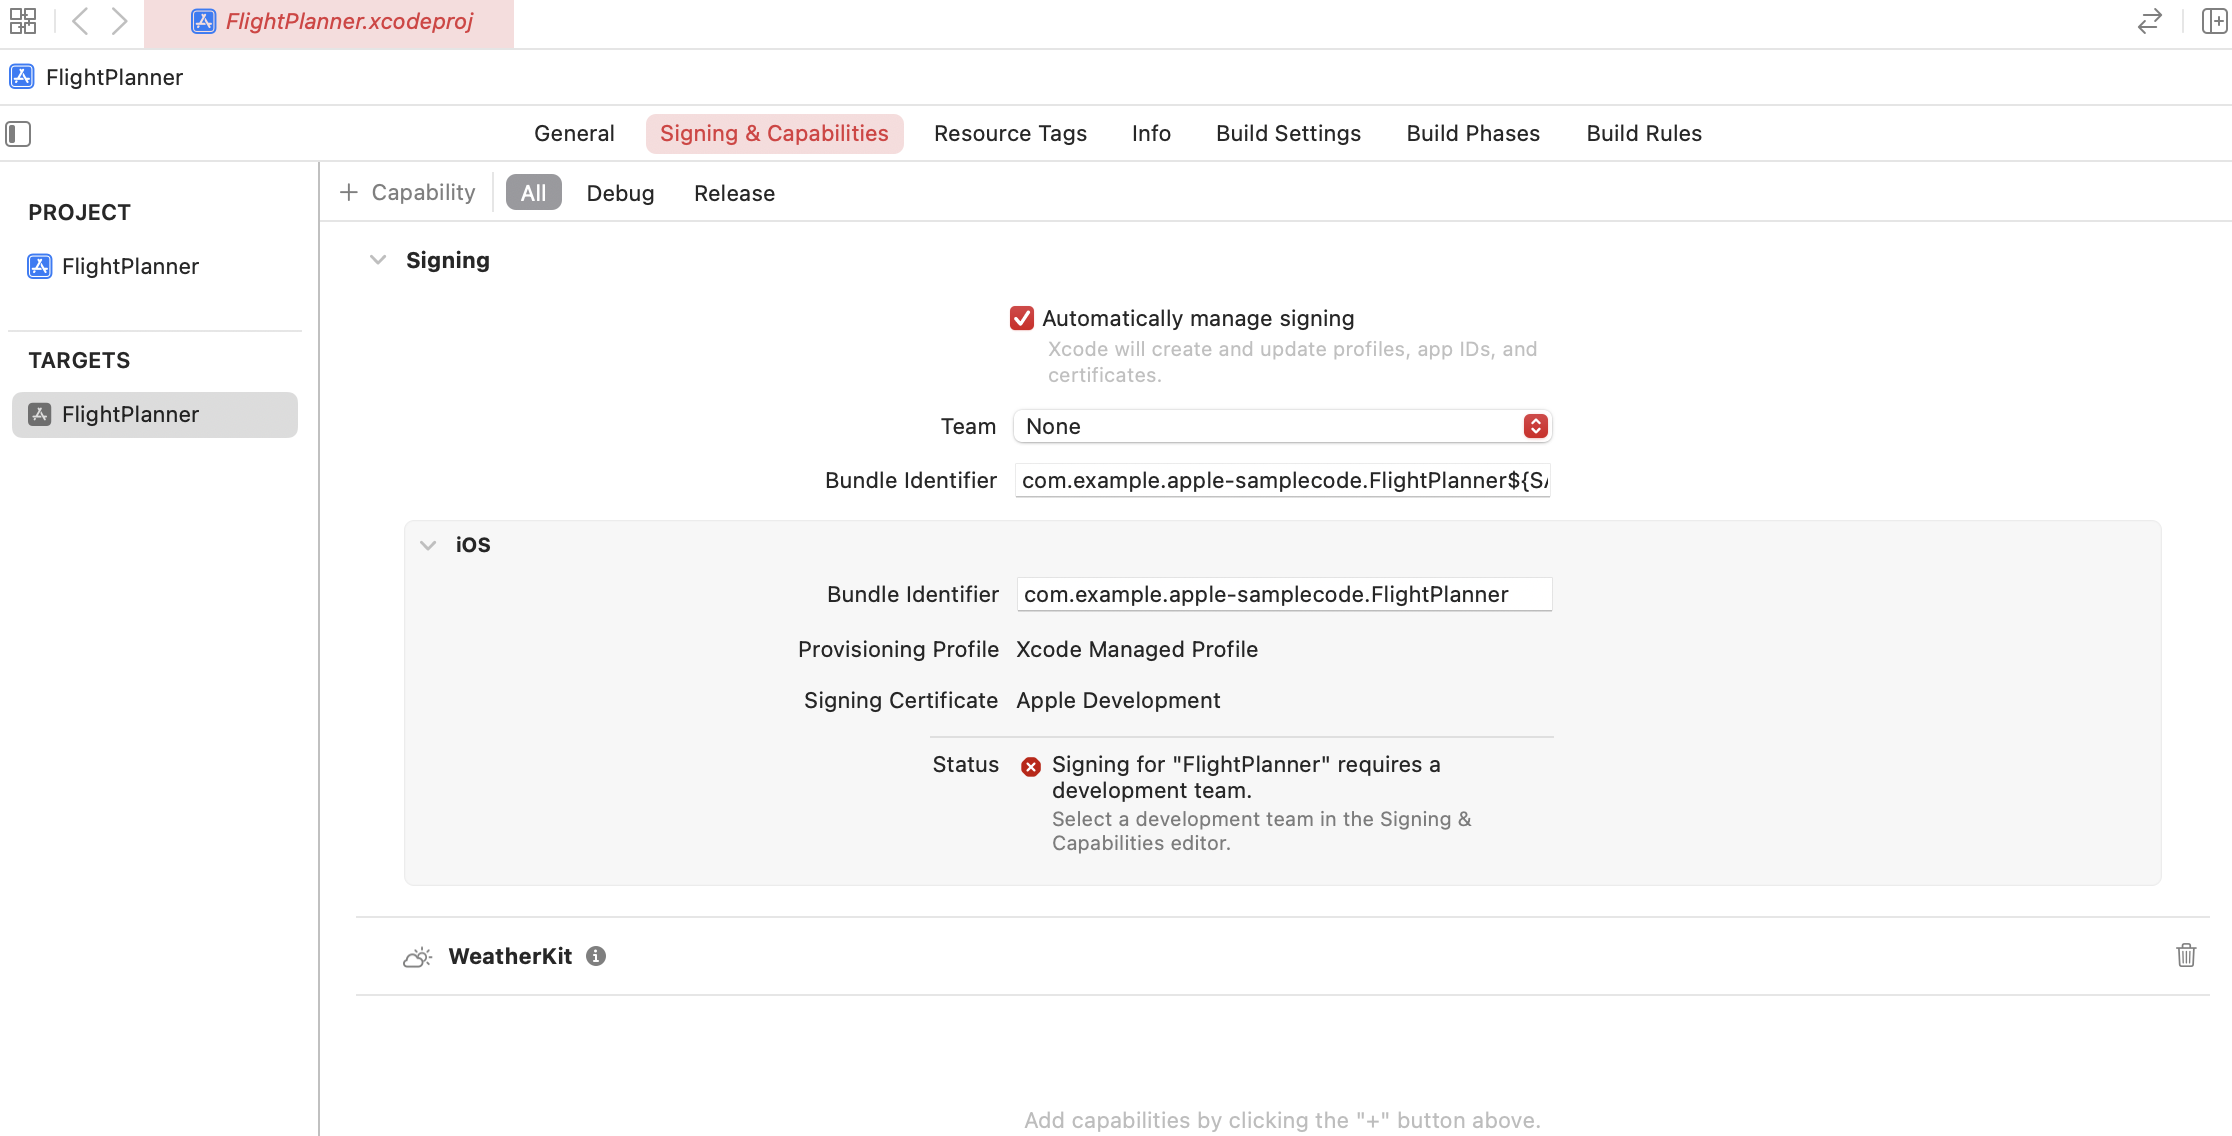Add a new Capability
2232x1136 pixels.
pos(408,192)
